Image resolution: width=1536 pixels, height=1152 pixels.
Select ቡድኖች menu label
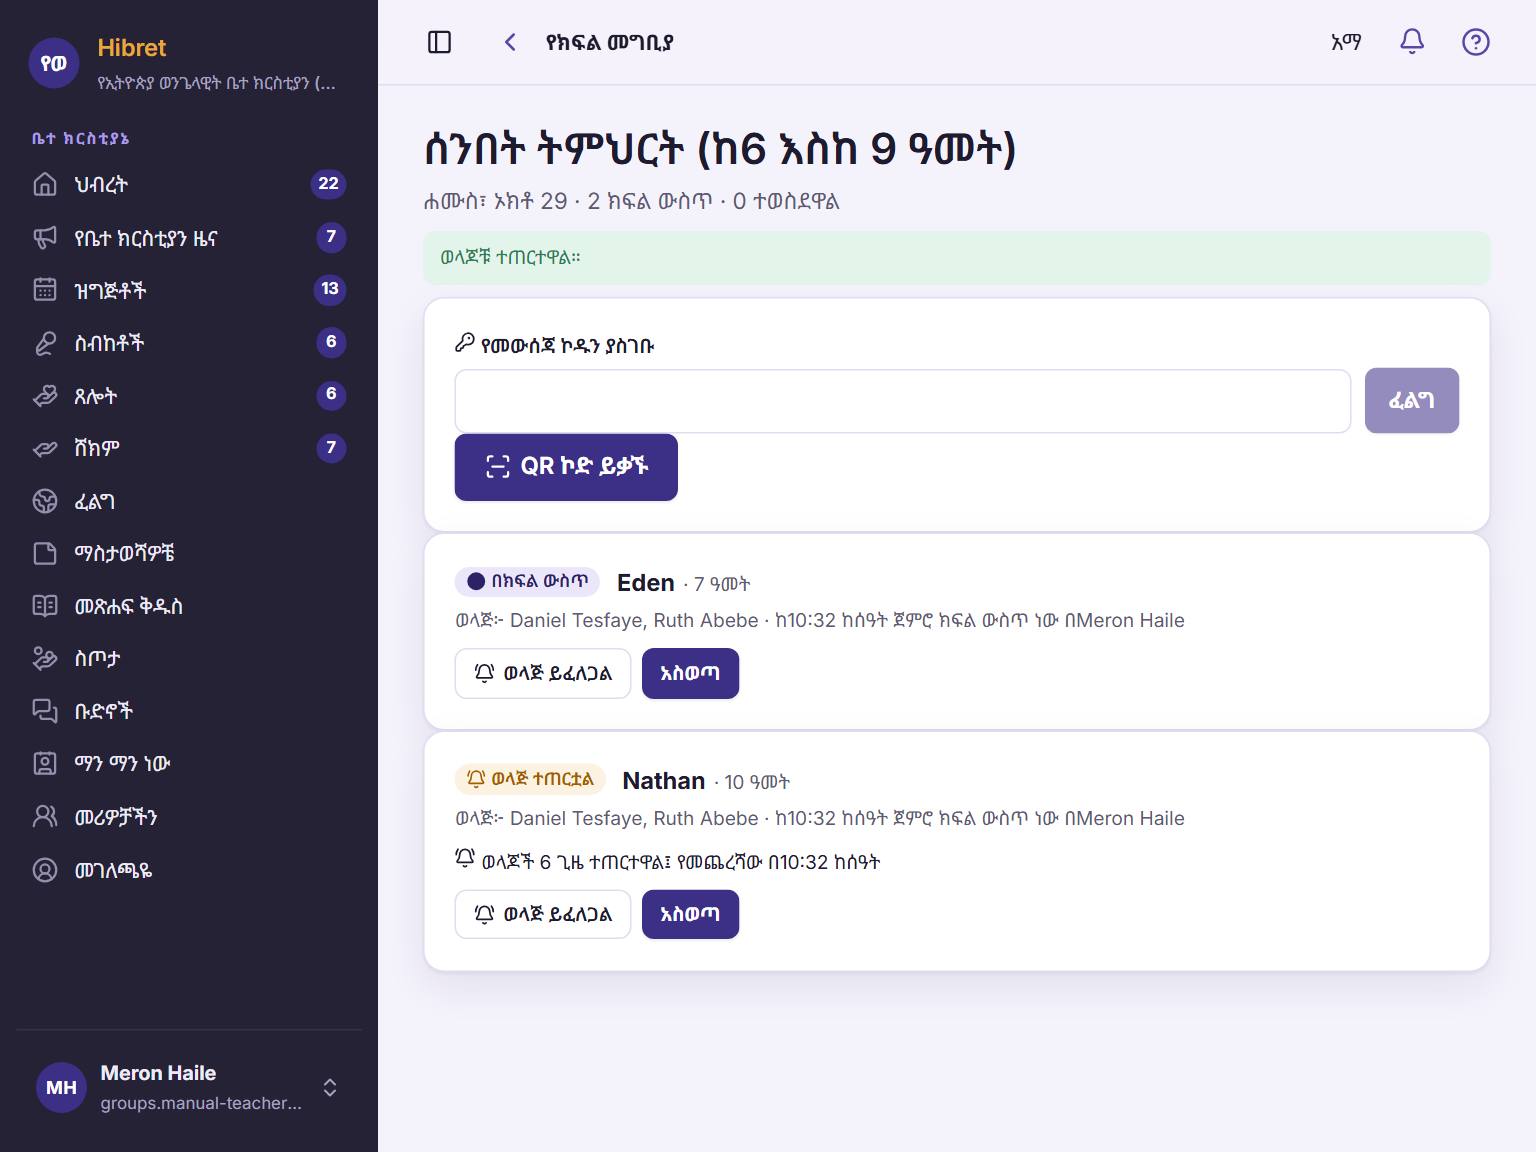[104, 712]
